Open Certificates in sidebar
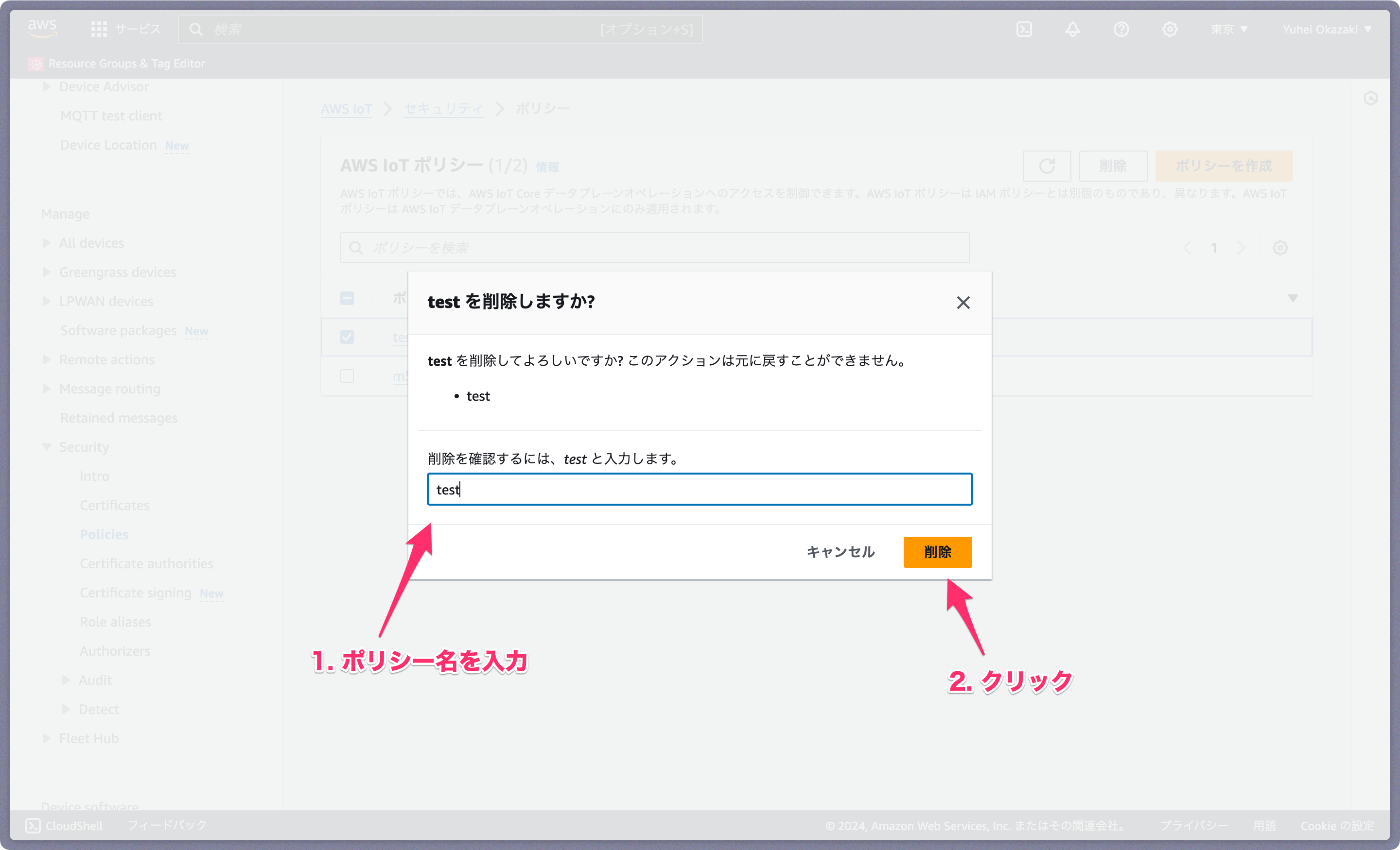Image resolution: width=1400 pixels, height=850 pixels. pyautogui.click(x=115, y=505)
